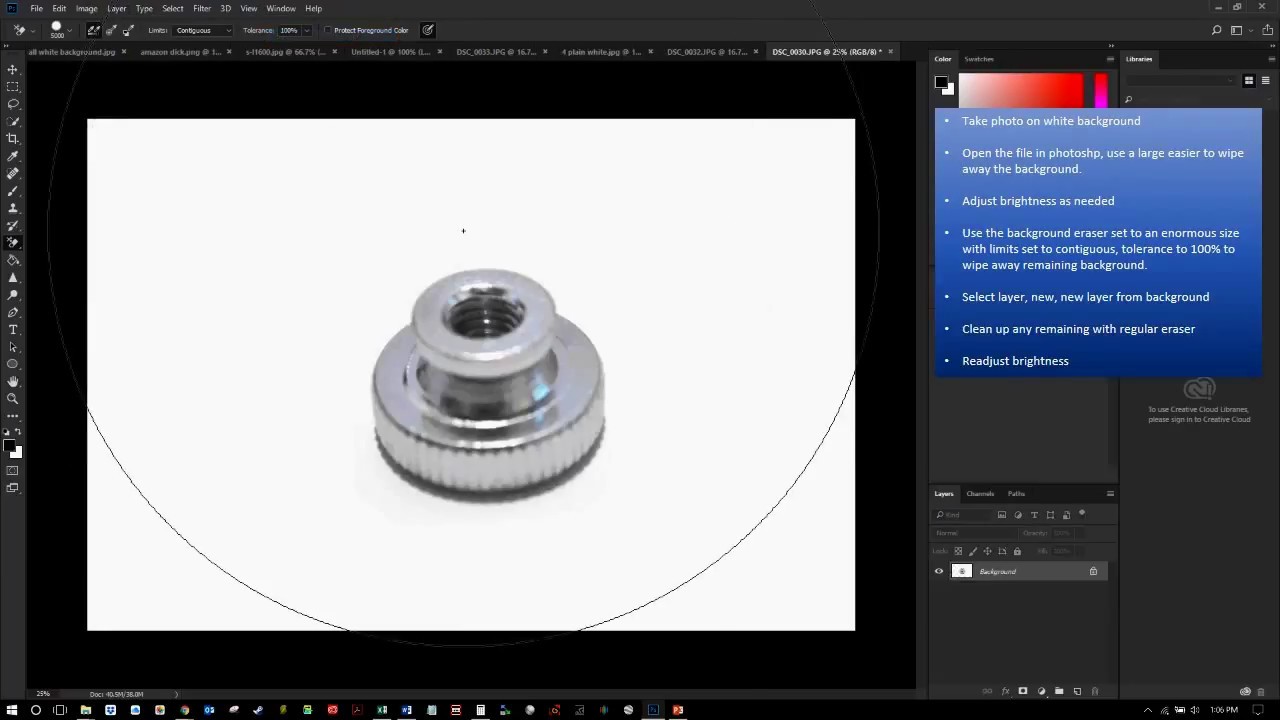The image size is (1280, 720).
Task: Toggle Quick Mask mode icon
Action: coord(13,470)
